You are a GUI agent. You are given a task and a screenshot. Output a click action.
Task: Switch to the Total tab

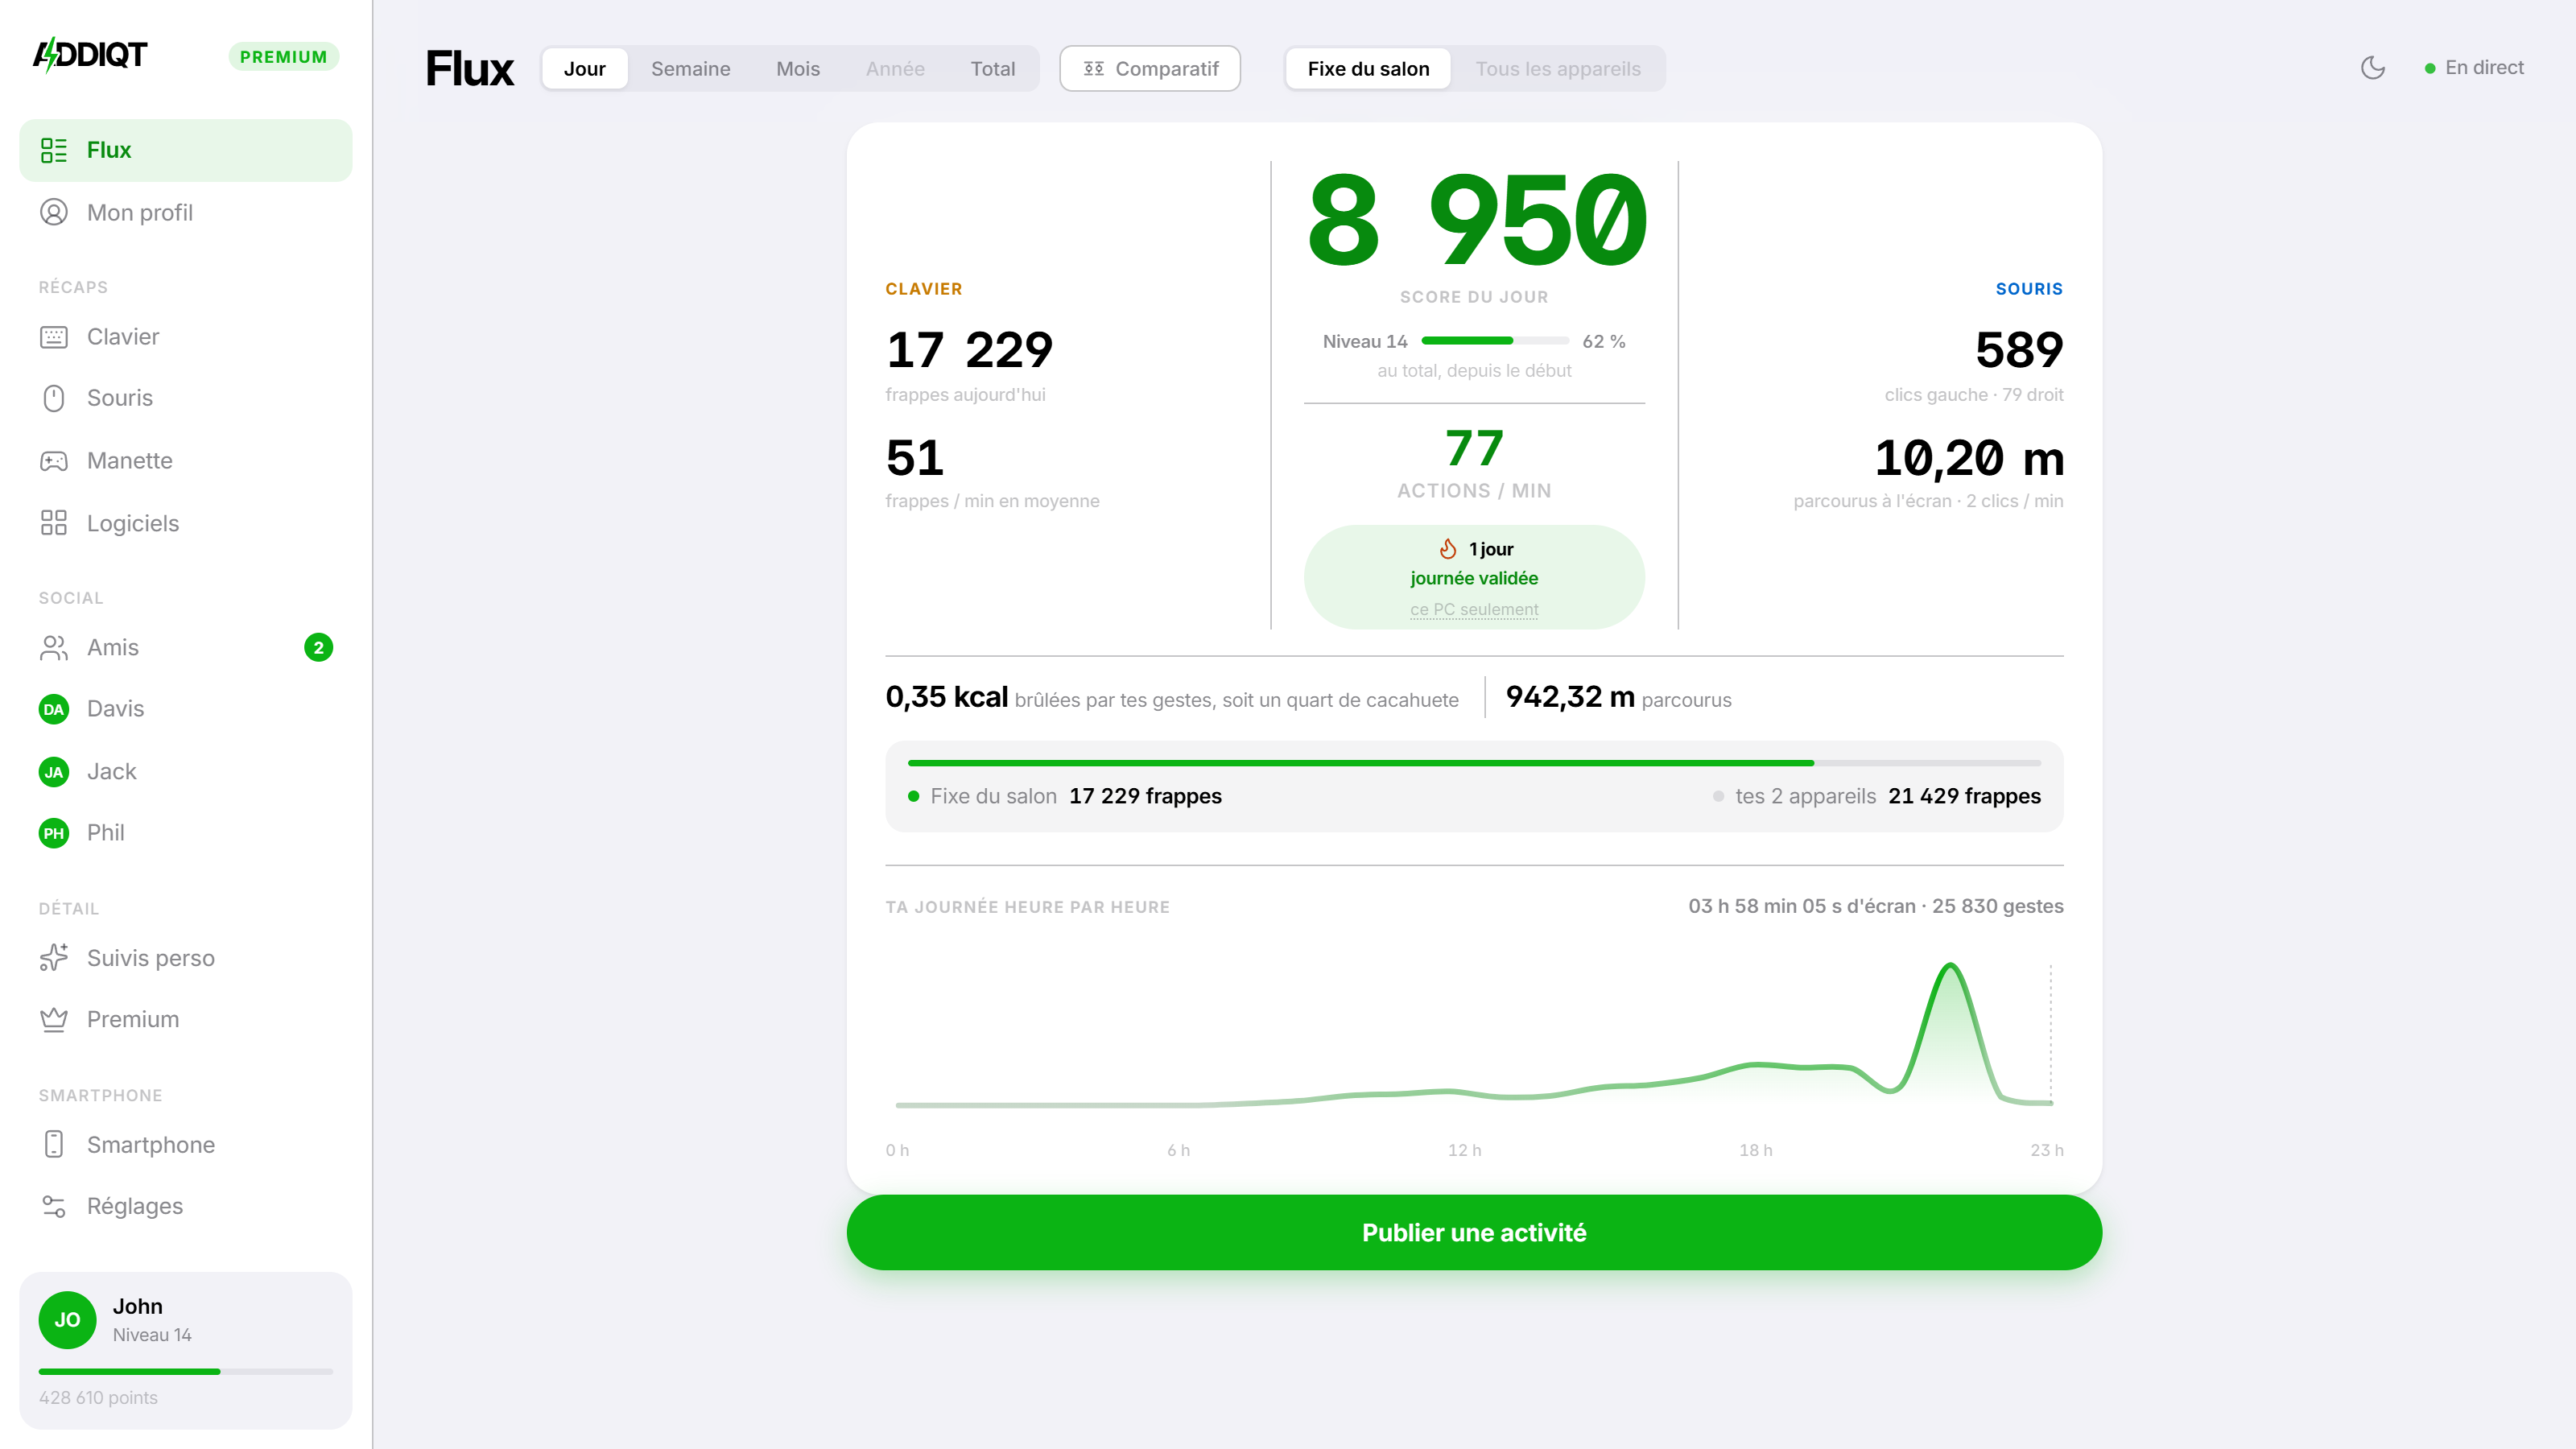click(992, 69)
